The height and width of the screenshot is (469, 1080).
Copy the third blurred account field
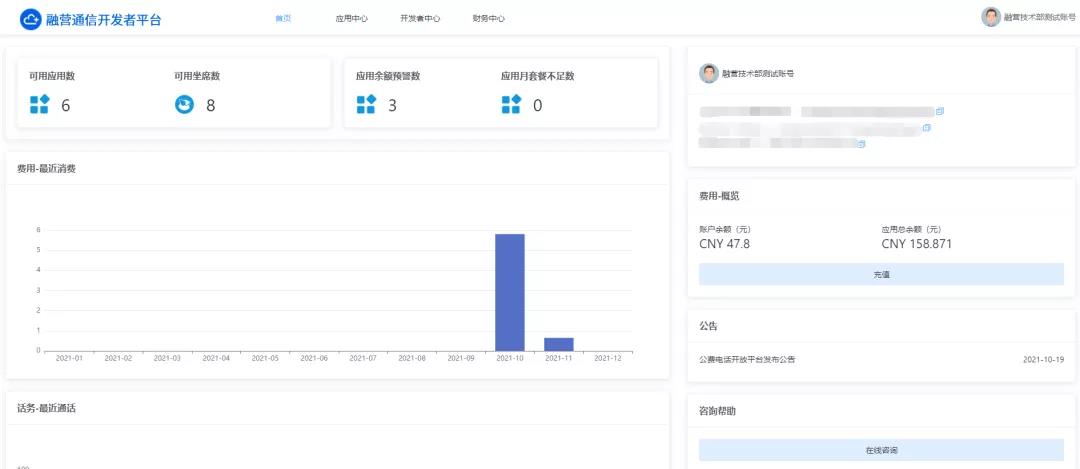point(861,144)
